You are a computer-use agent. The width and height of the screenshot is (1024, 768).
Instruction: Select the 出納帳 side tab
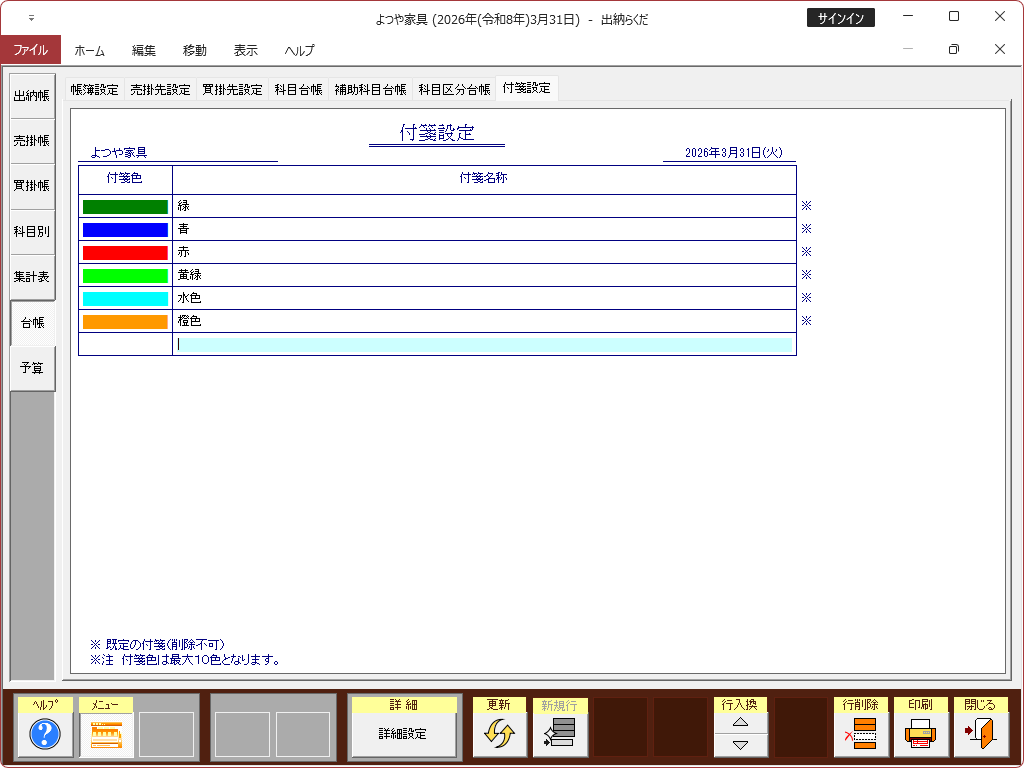click(x=31, y=96)
